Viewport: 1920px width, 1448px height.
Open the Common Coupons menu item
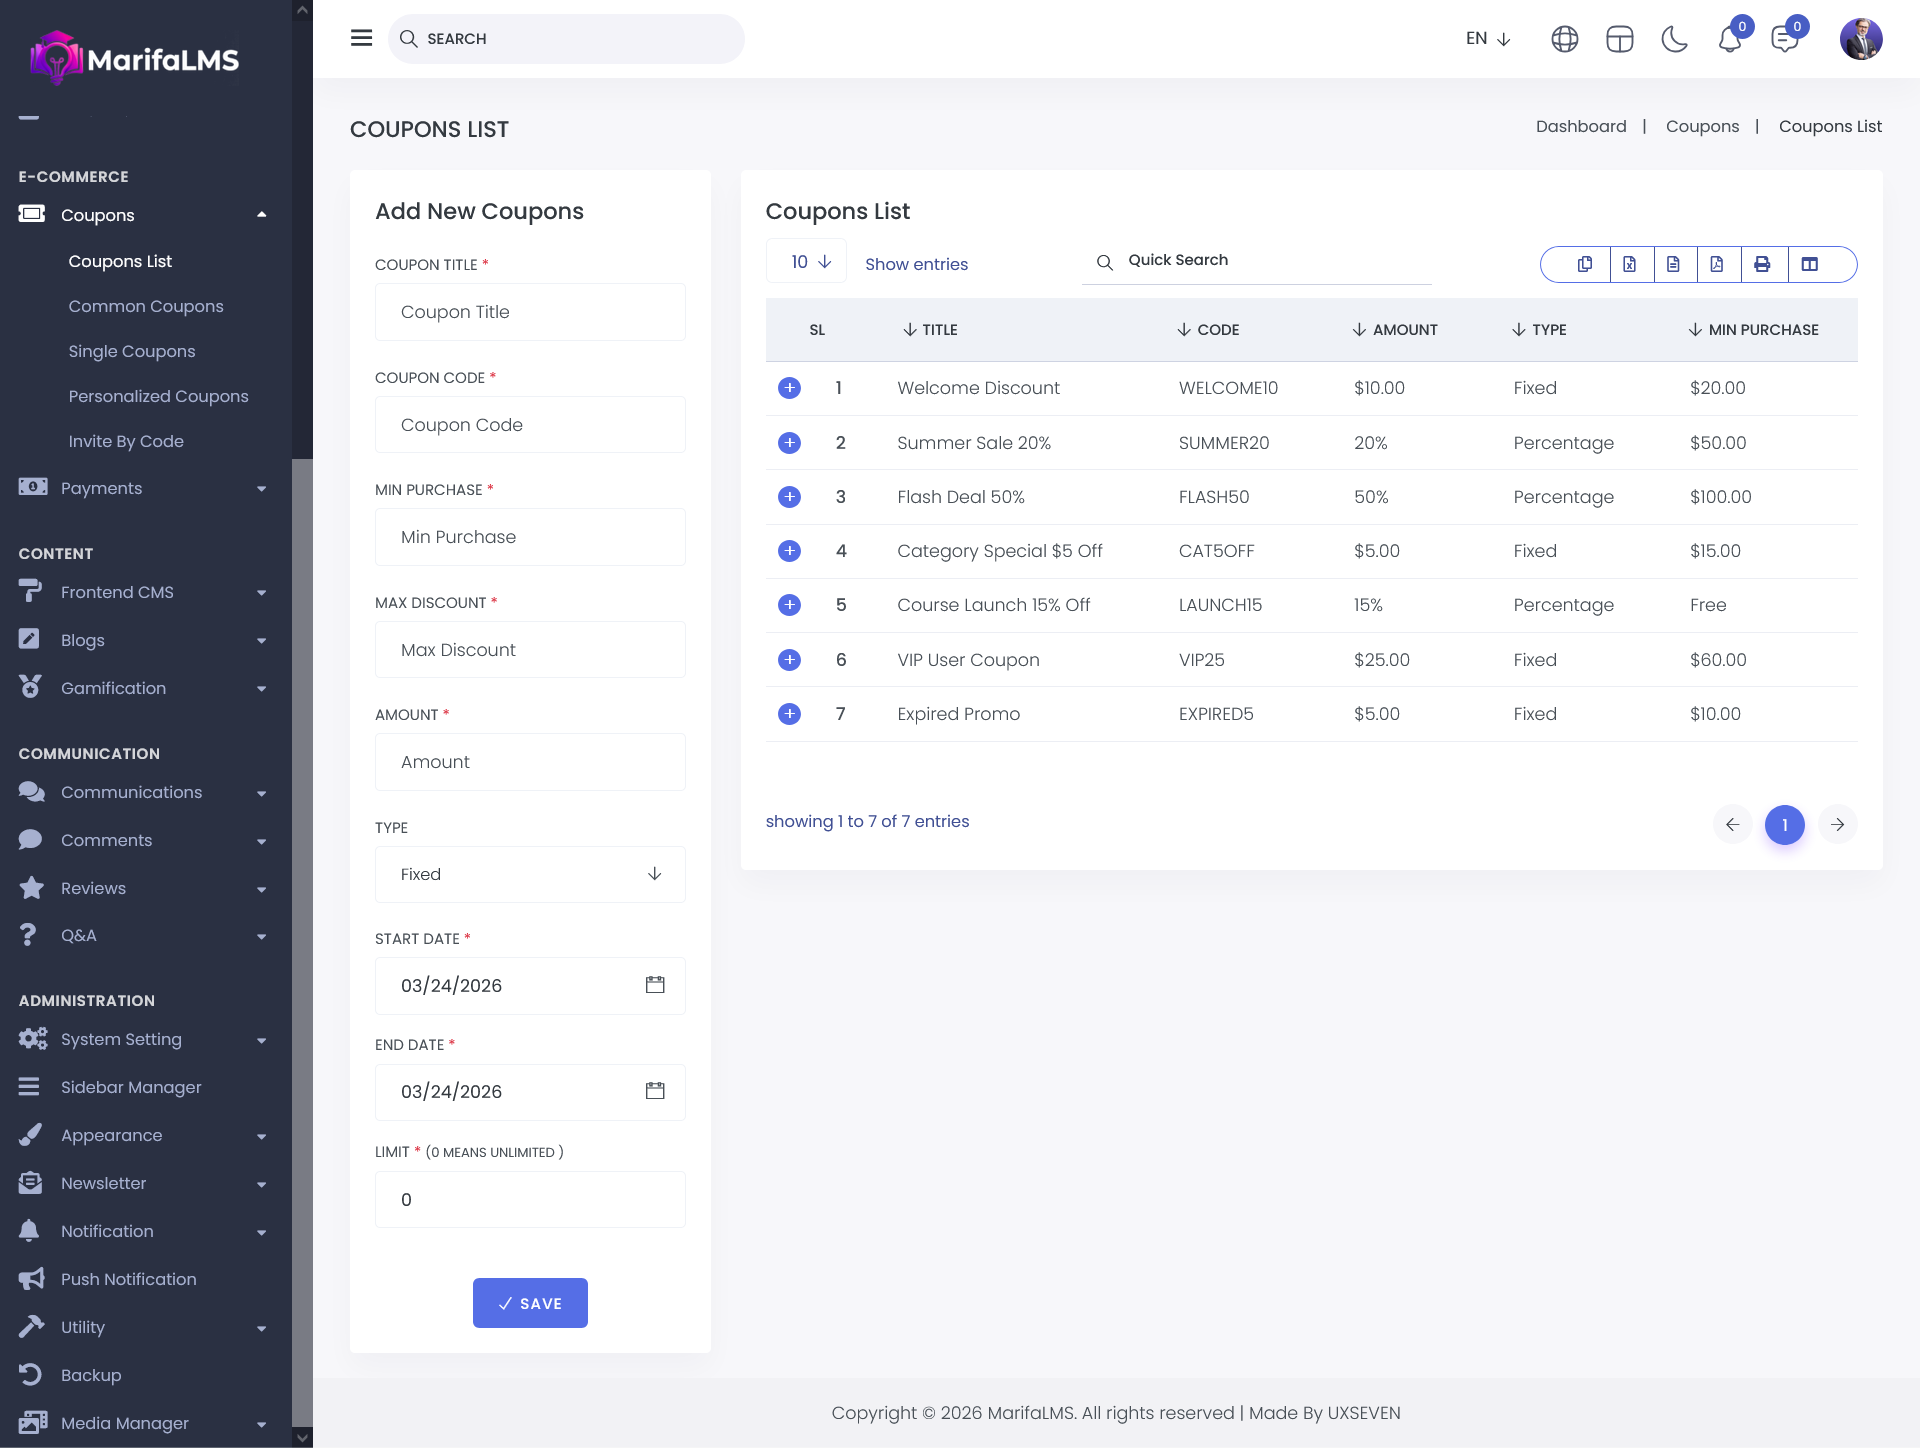point(146,306)
